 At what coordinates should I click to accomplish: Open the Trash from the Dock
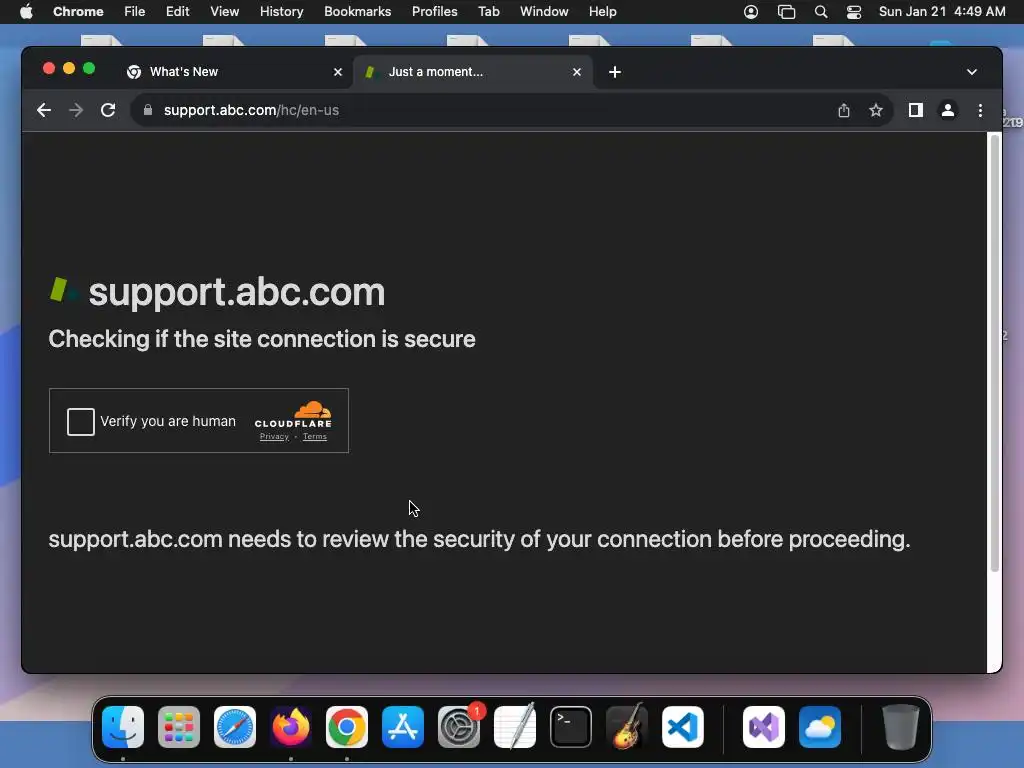point(901,727)
